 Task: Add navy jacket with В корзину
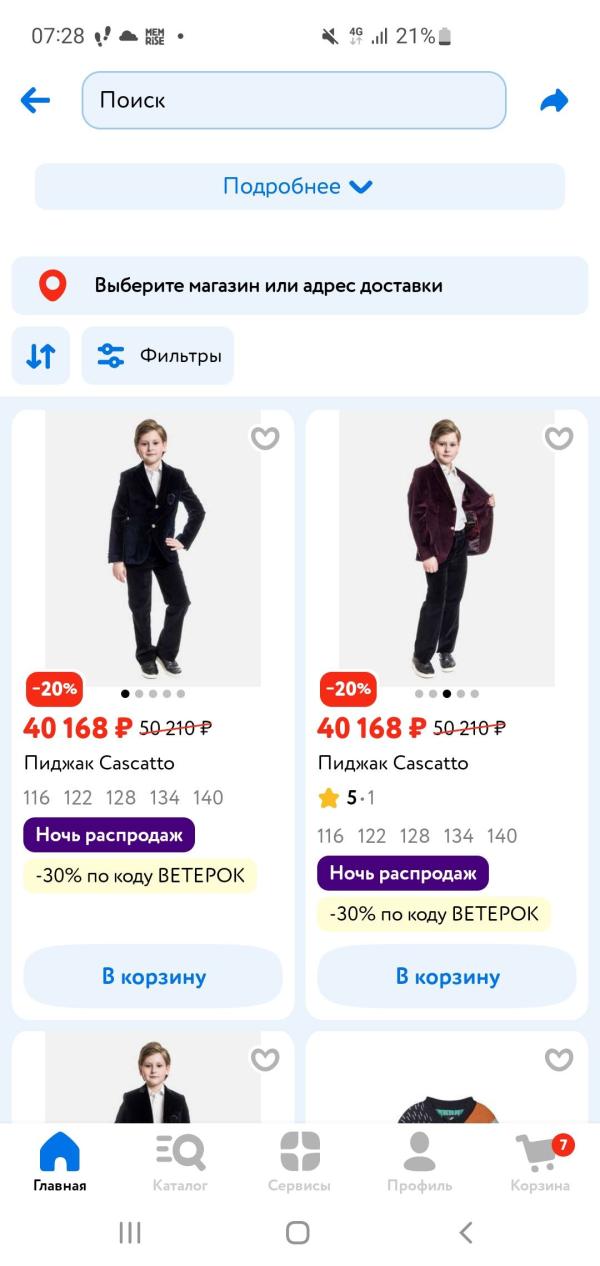click(153, 977)
